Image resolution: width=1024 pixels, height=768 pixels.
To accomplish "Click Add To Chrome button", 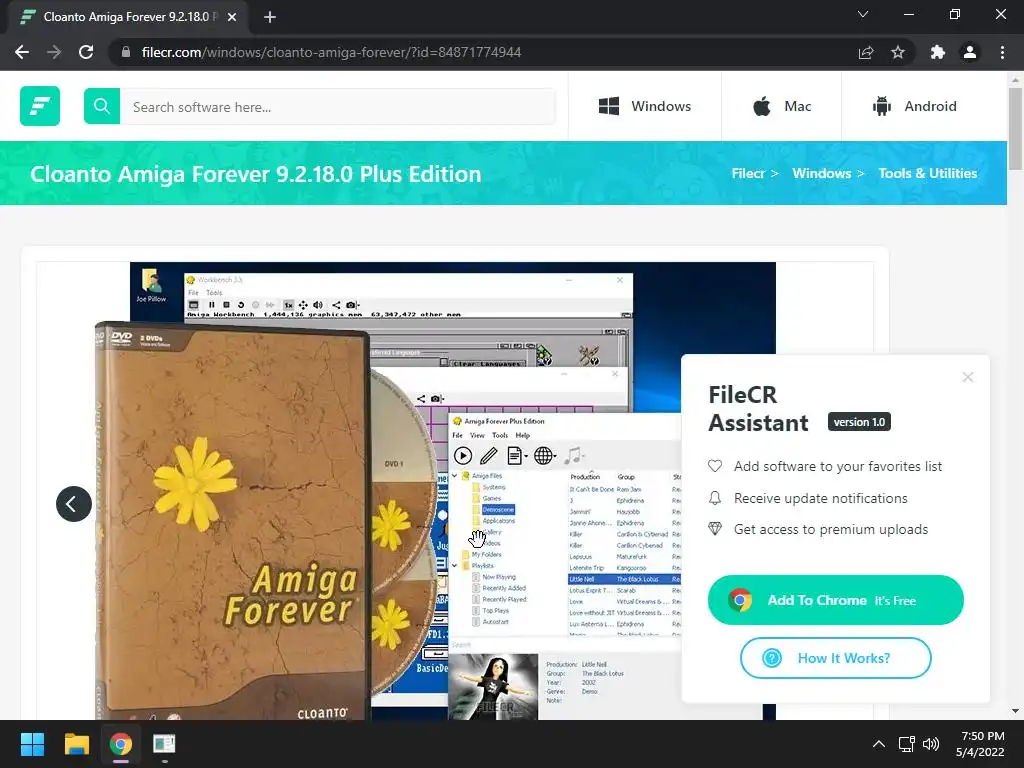I will tap(835, 600).
